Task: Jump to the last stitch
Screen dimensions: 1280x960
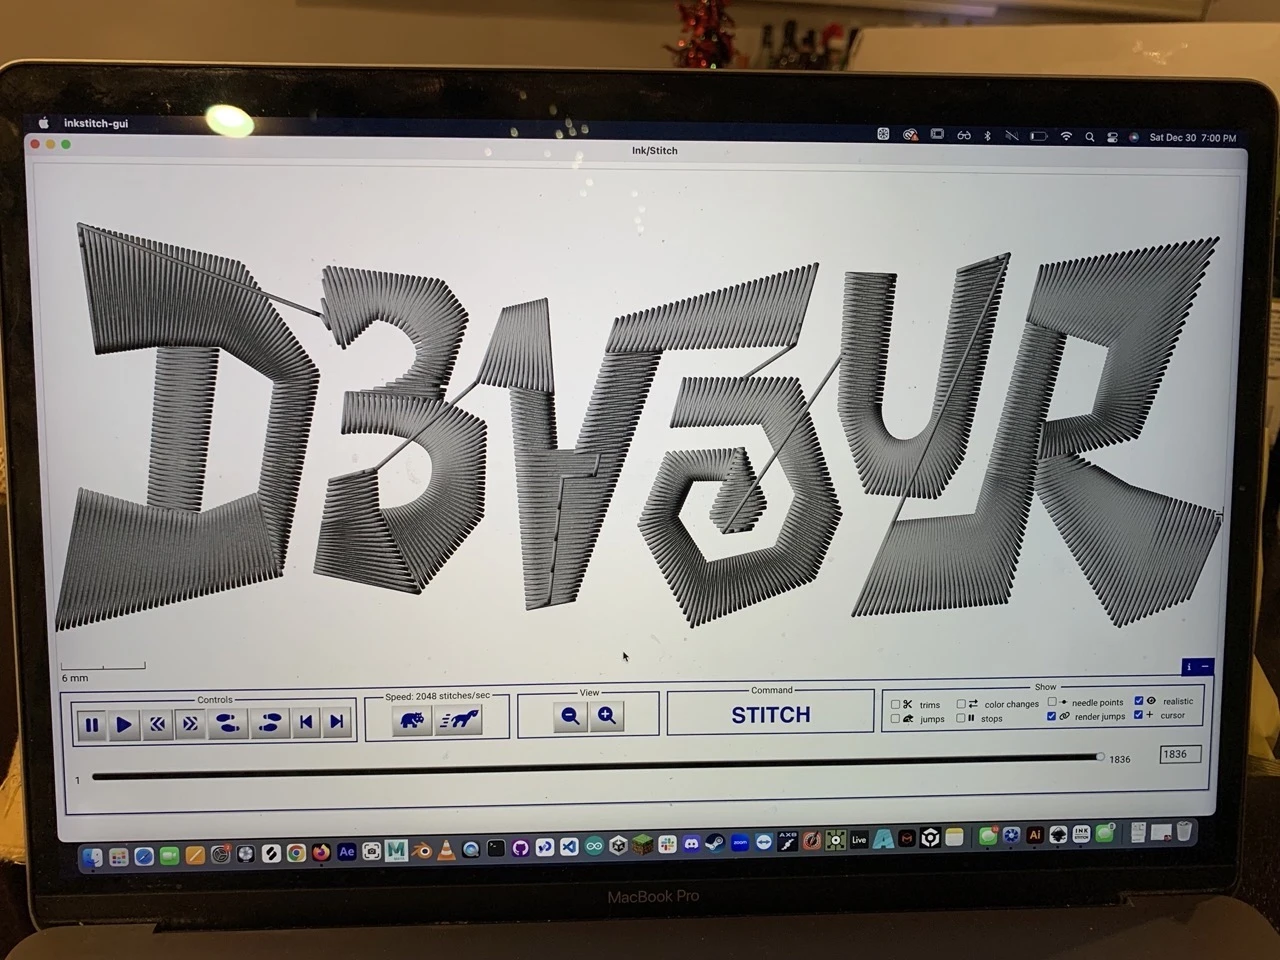Action: (337, 721)
